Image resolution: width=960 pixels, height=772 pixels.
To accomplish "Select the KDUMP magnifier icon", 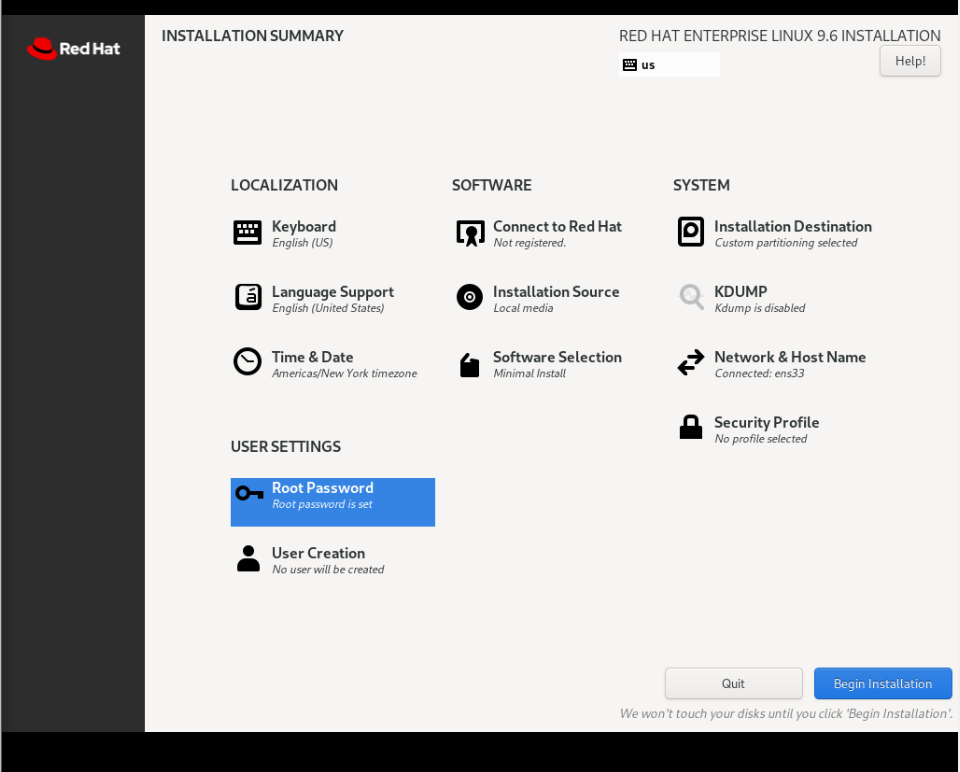I will pos(691,297).
